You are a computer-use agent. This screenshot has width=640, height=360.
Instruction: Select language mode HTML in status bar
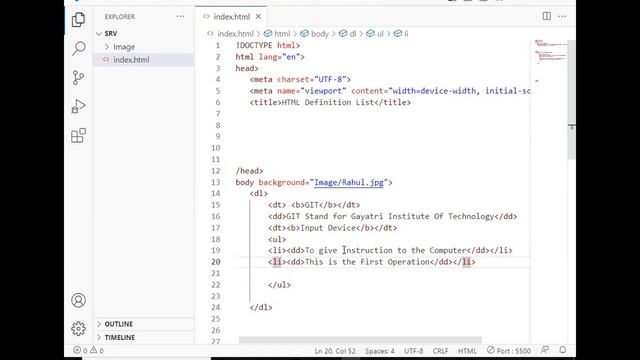pos(467,351)
